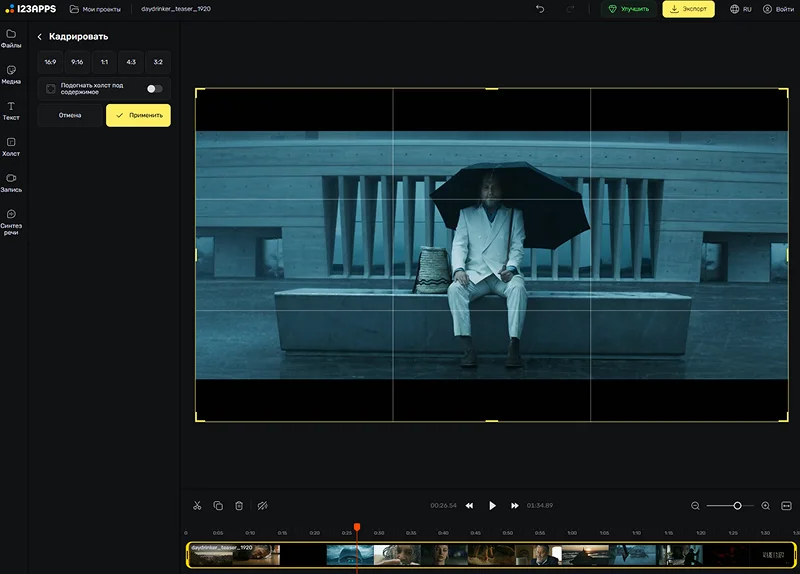The height and width of the screenshot is (574, 800).
Task: Open the Медиа panel in sidebar
Action: coord(11,74)
